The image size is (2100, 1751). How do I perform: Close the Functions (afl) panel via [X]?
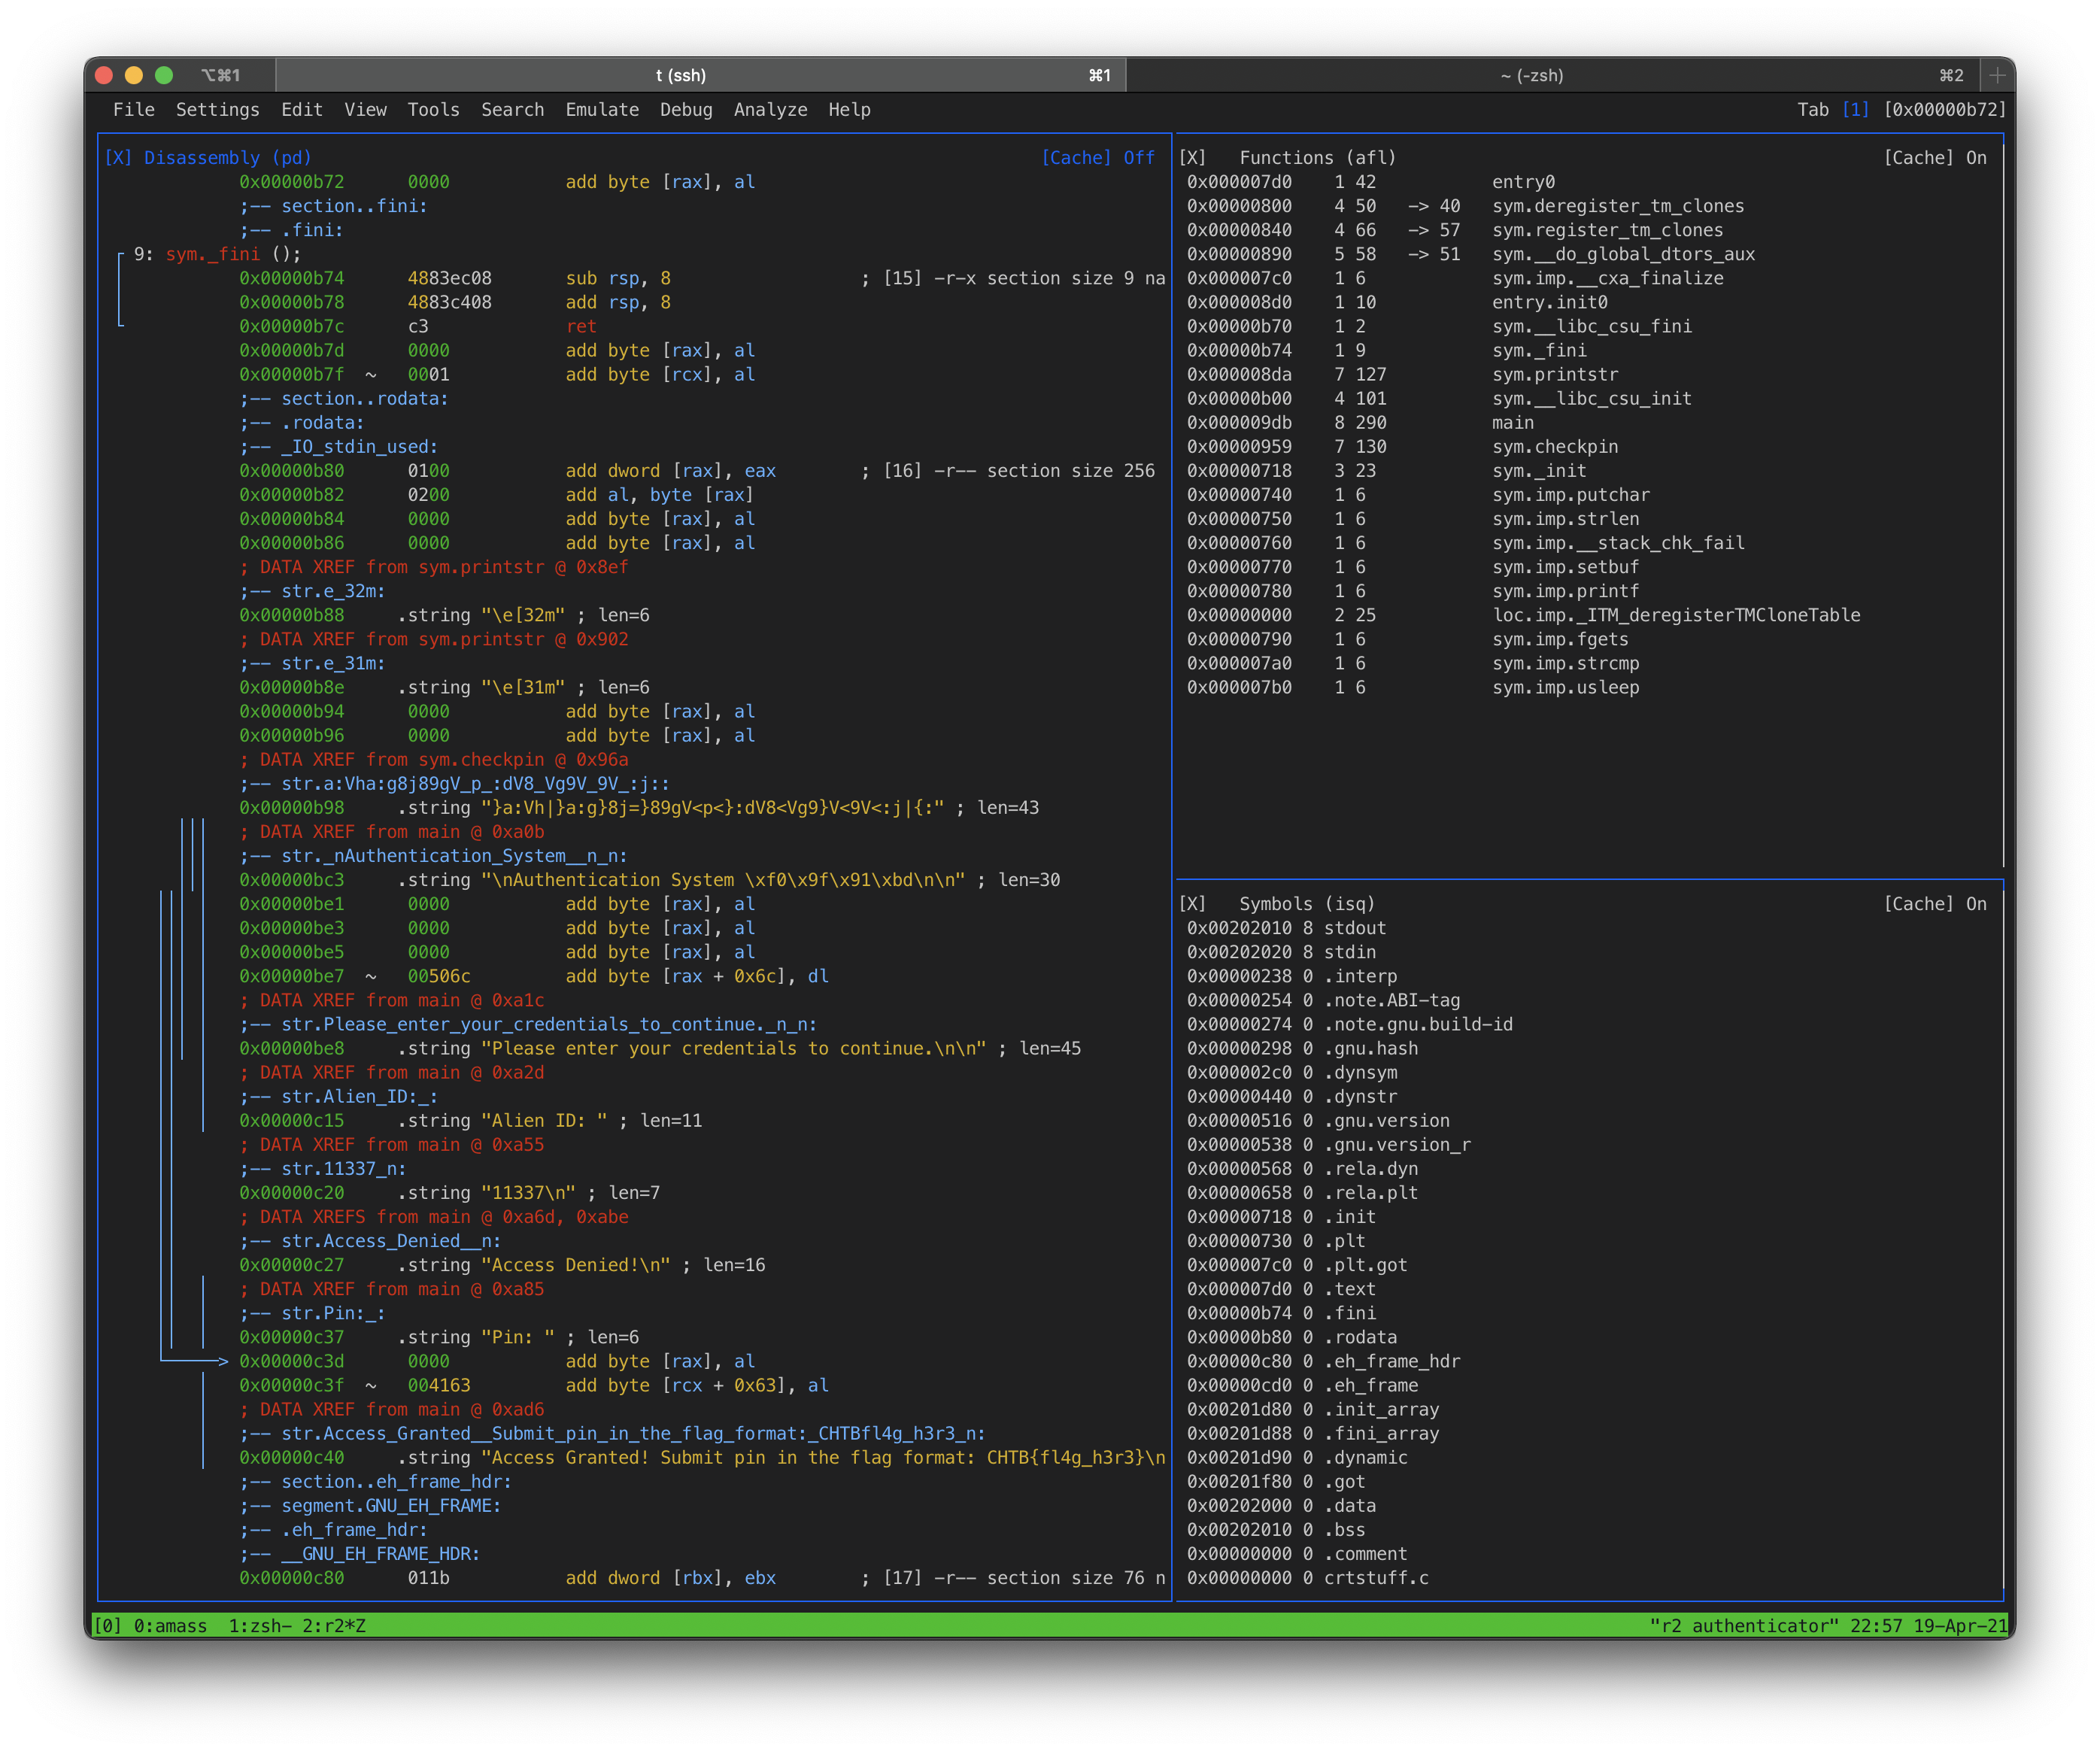[1192, 157]
